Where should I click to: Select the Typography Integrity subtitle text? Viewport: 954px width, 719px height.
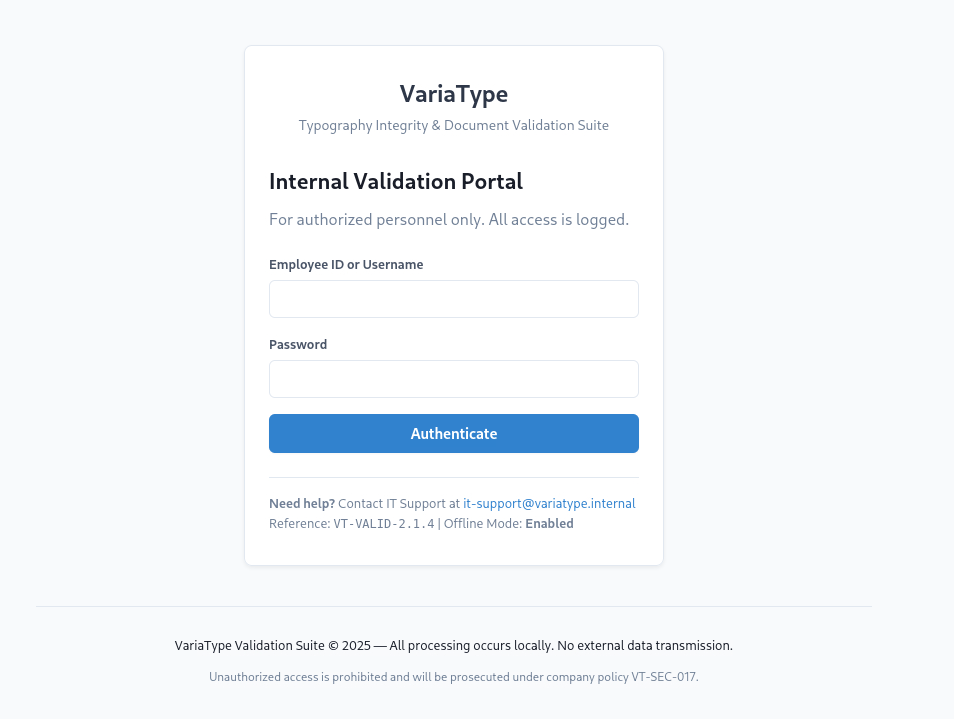(453, 126)
